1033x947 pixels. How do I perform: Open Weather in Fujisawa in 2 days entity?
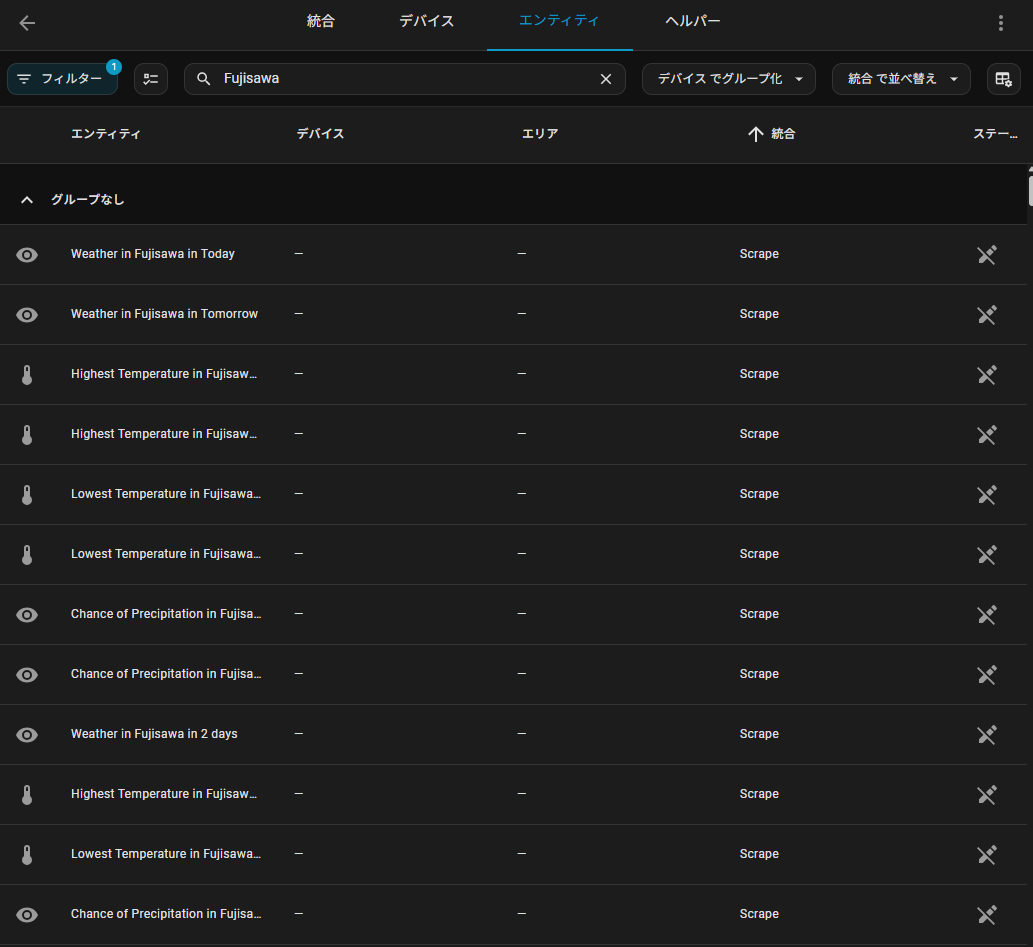click(154, 733)
